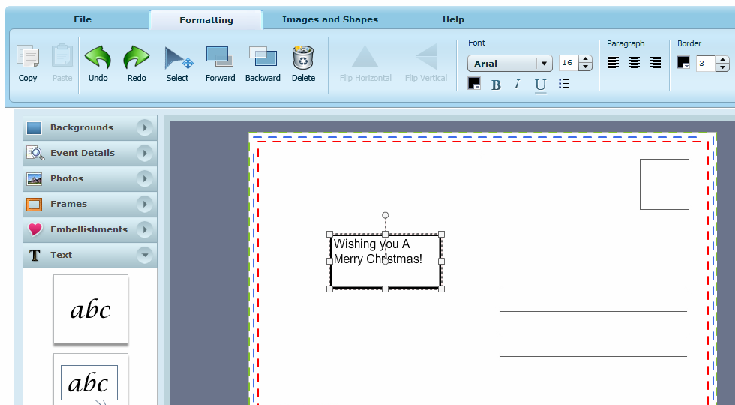This screenshot has height=405, width=735.
Task: Click the Backgrounds blue square icon
Action: [x=34, y=128]
